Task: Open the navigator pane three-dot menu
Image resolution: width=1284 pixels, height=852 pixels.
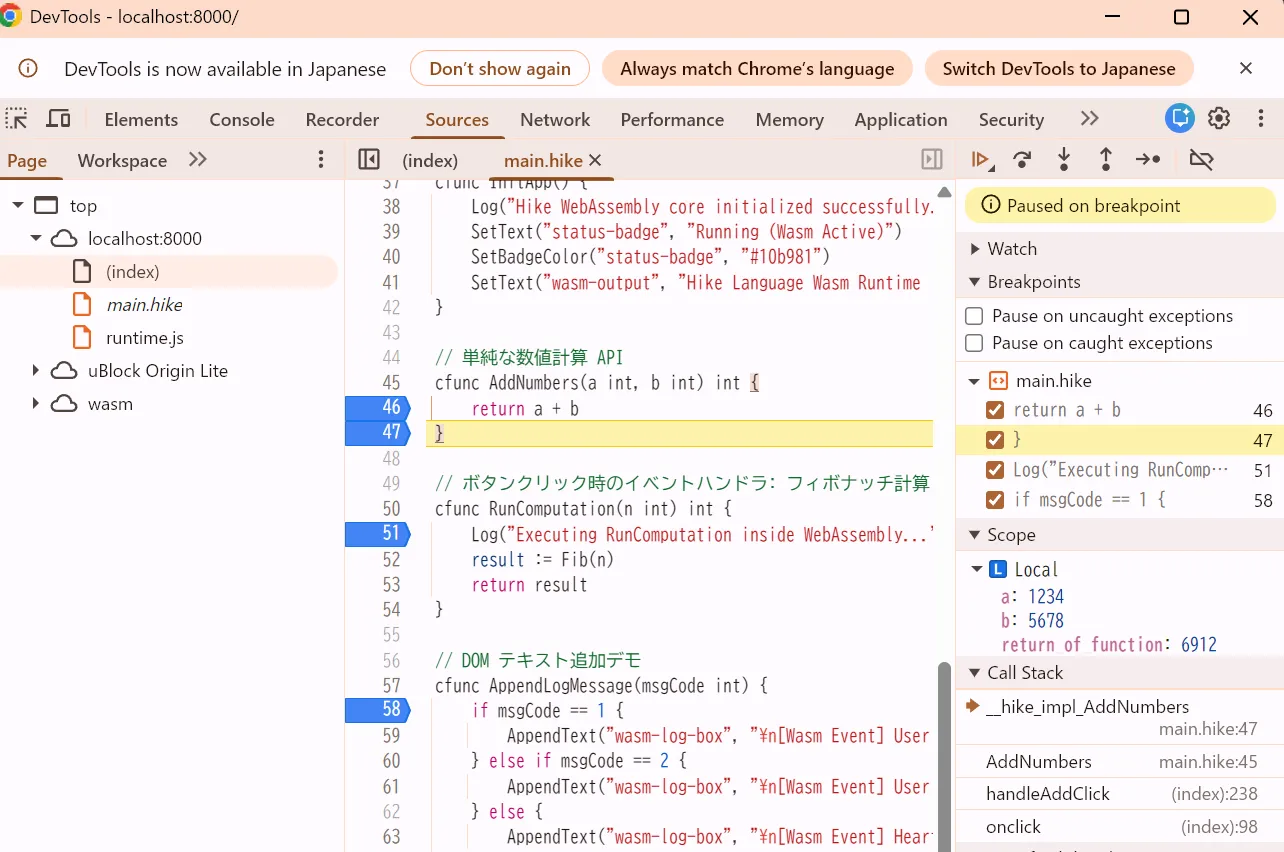Action: pyautogui.click(x=321, y=160)
